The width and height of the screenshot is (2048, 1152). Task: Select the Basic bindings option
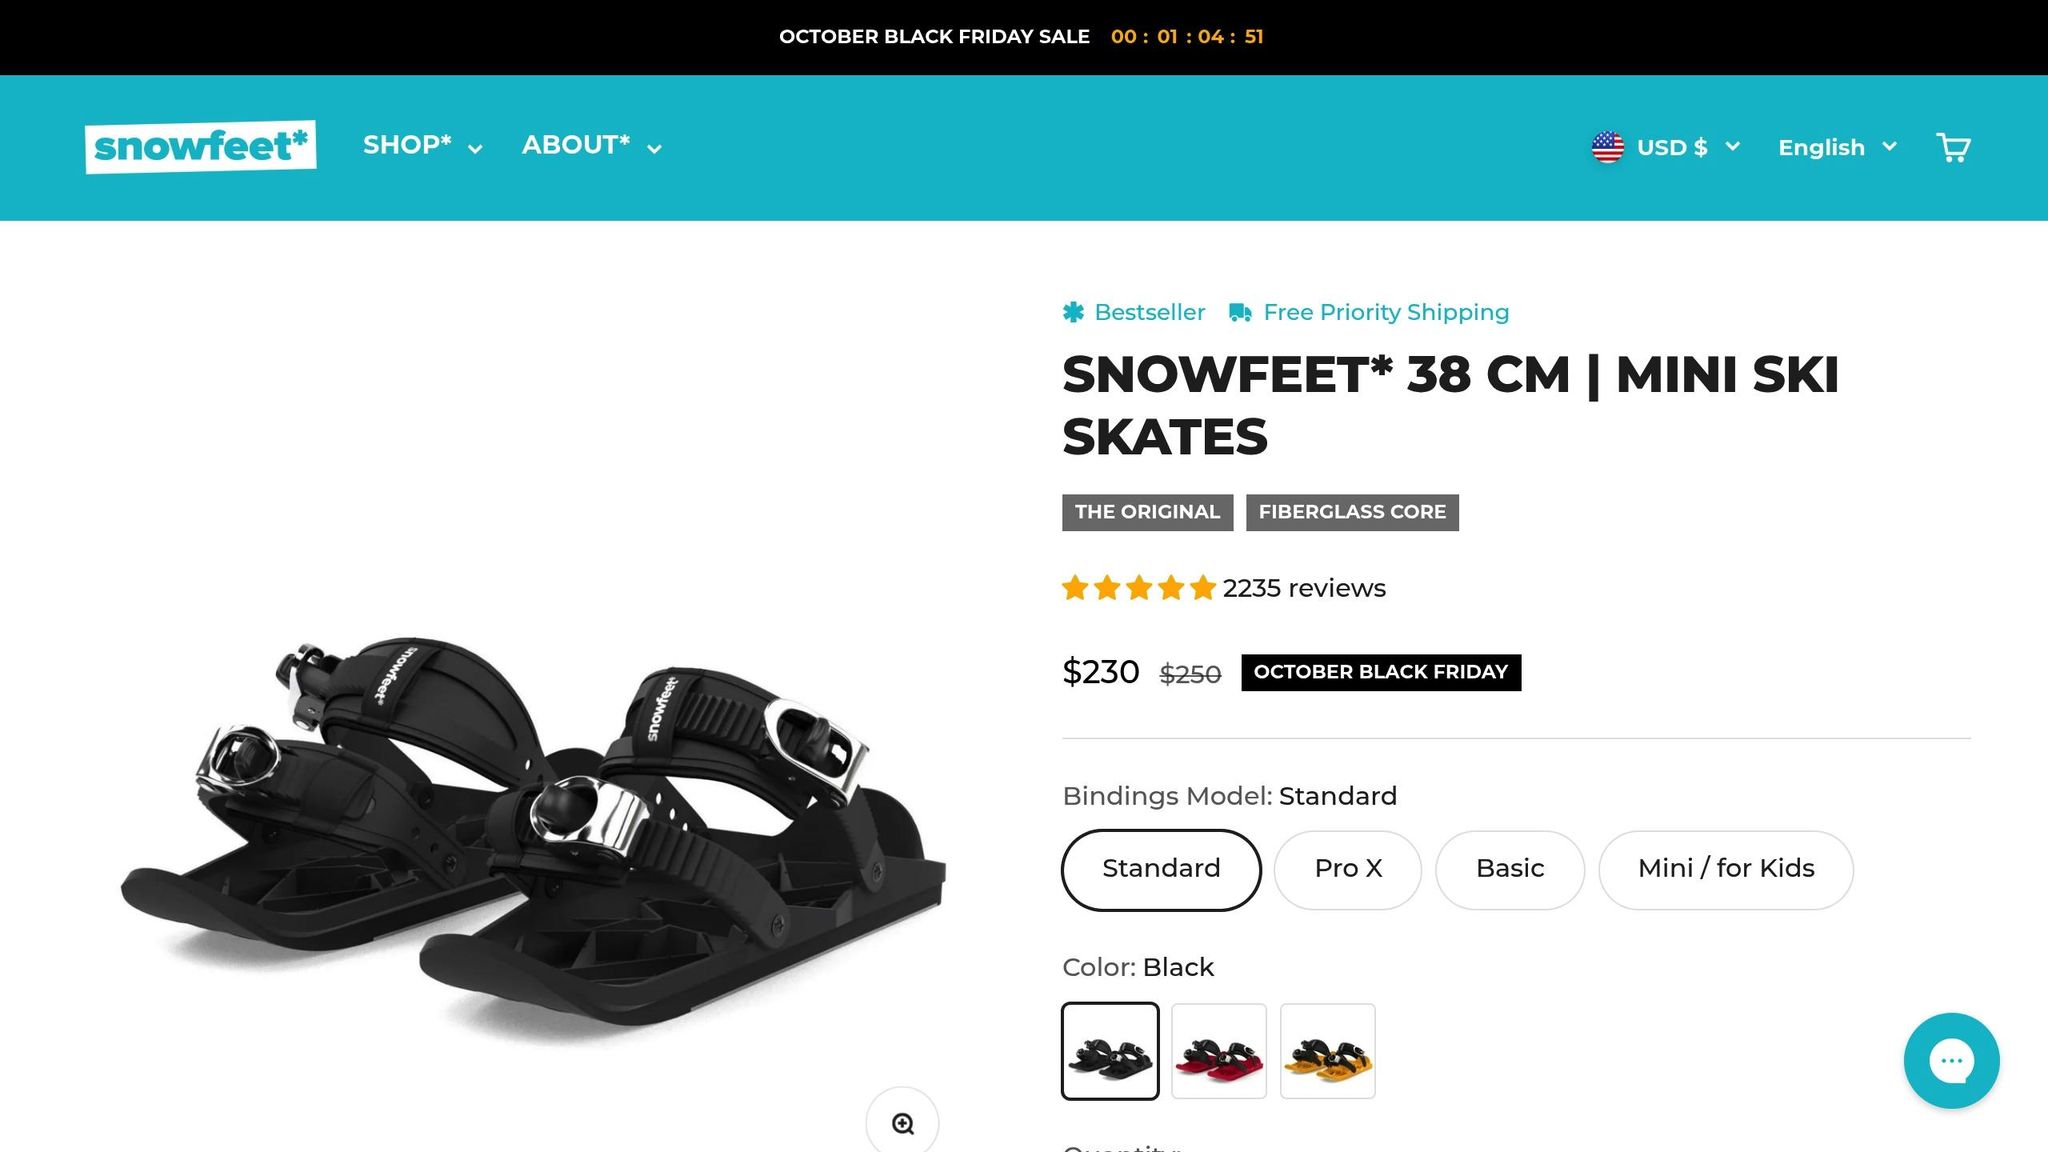click(1510, 869)
